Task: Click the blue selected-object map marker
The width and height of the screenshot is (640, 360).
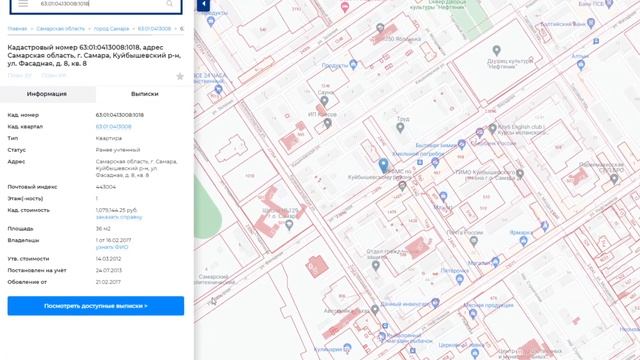Action: pyautogui.click(x=383, y=166)
